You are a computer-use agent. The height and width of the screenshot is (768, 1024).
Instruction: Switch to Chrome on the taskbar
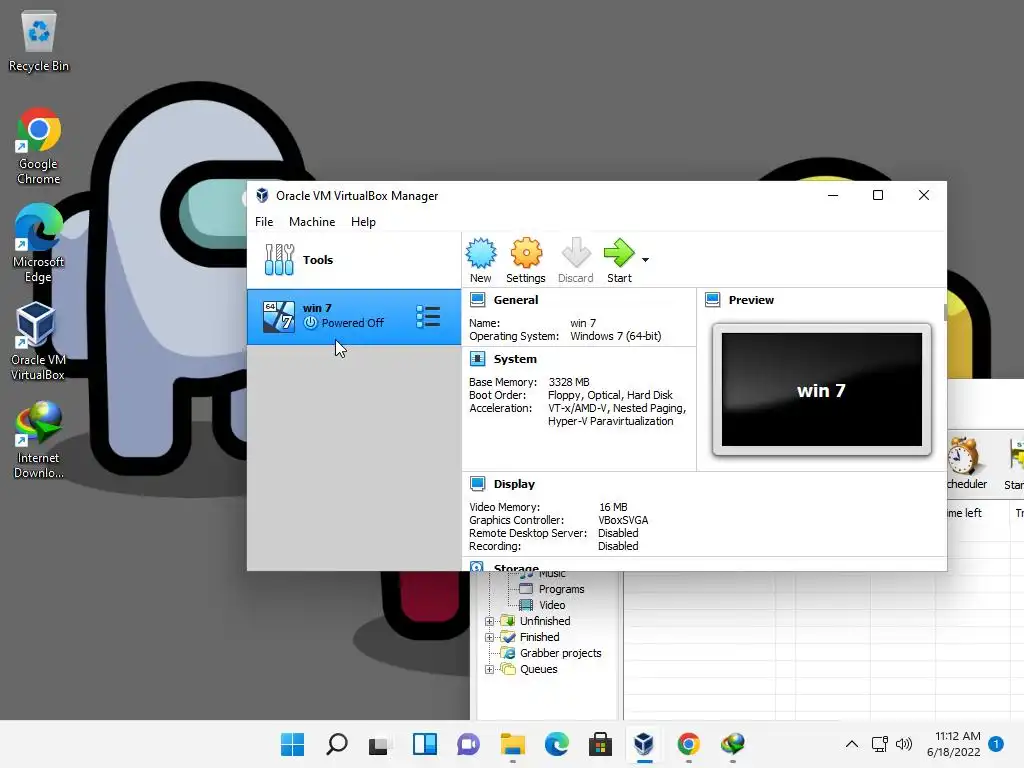pyautogui.click(x=688, y=744)
